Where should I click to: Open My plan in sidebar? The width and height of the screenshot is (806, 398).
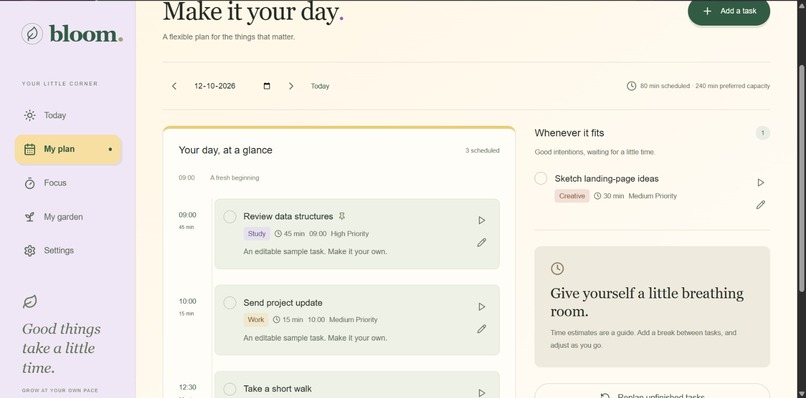click(68, 149)
